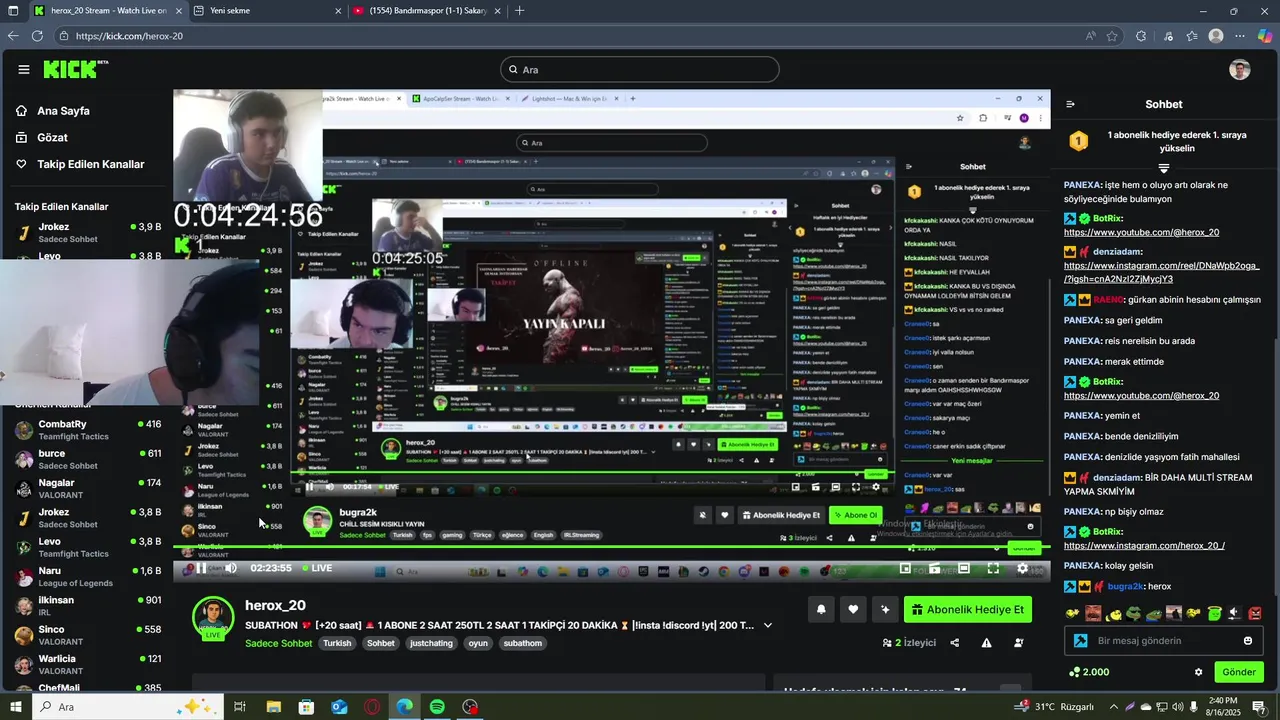
Task: Go back using the browser back arrow
Action: click(x=13, y=36)
